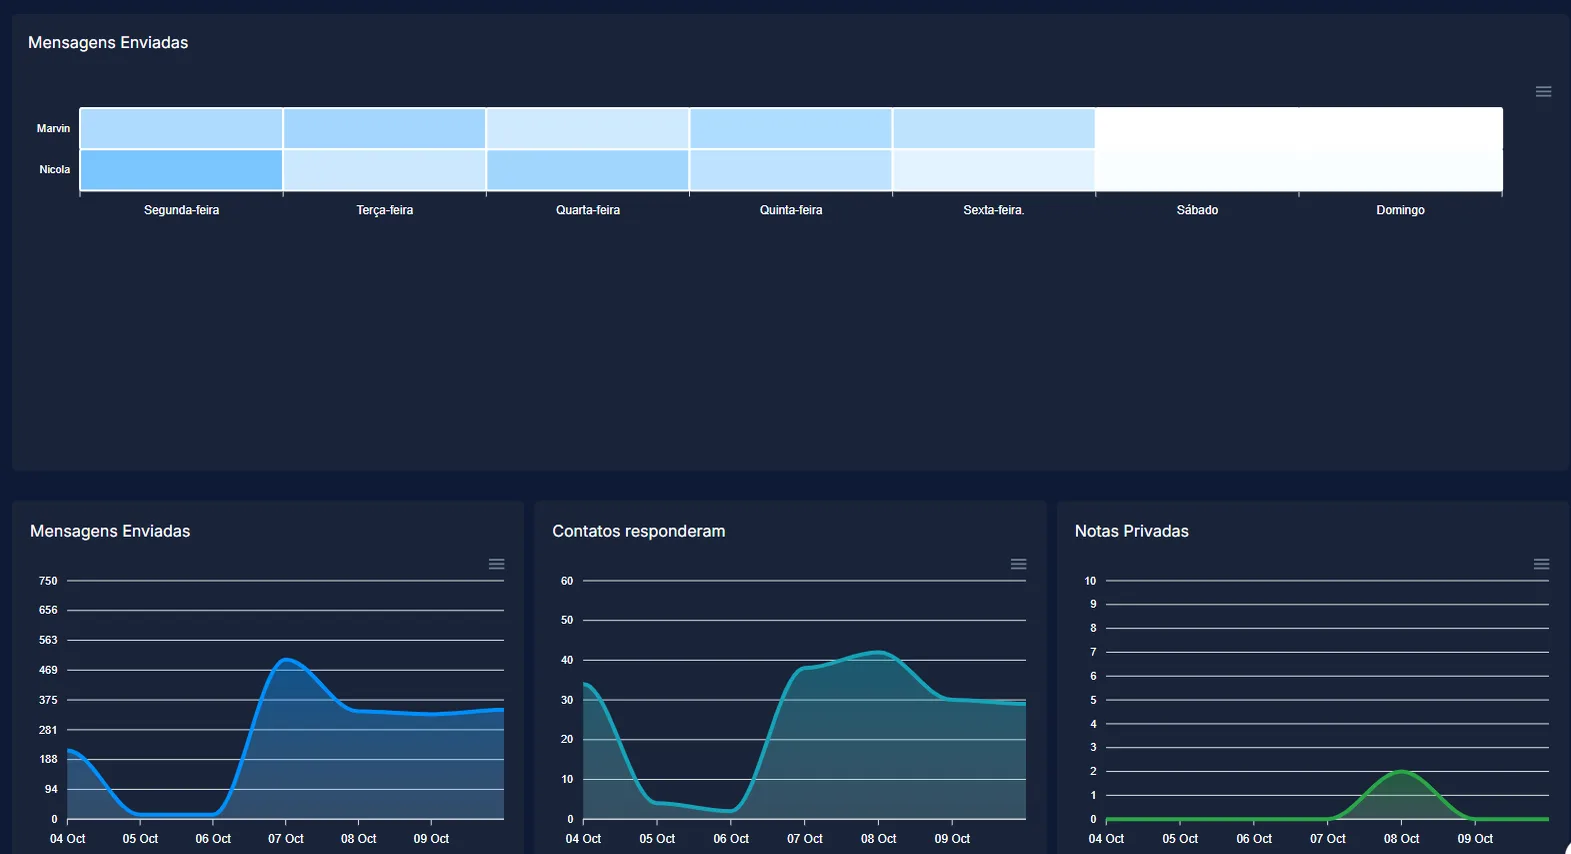Viewport: 1571px width, 854px height.
Task: Click the 40 value on Contatos responderam axis
Action: pyautogui.click(x=567, y=660)
